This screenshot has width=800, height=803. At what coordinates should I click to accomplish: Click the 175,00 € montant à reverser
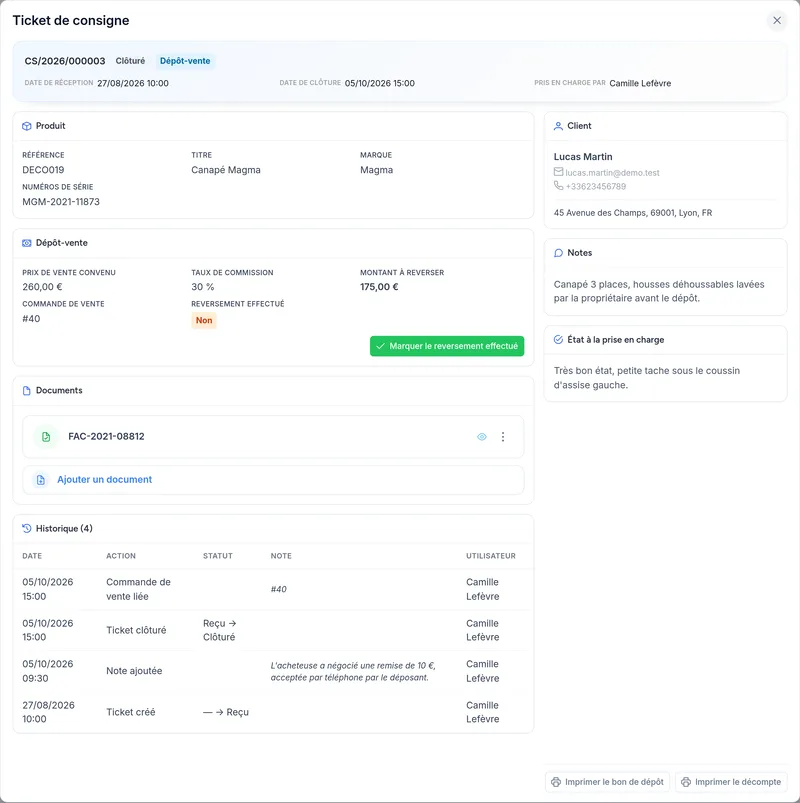379,287
